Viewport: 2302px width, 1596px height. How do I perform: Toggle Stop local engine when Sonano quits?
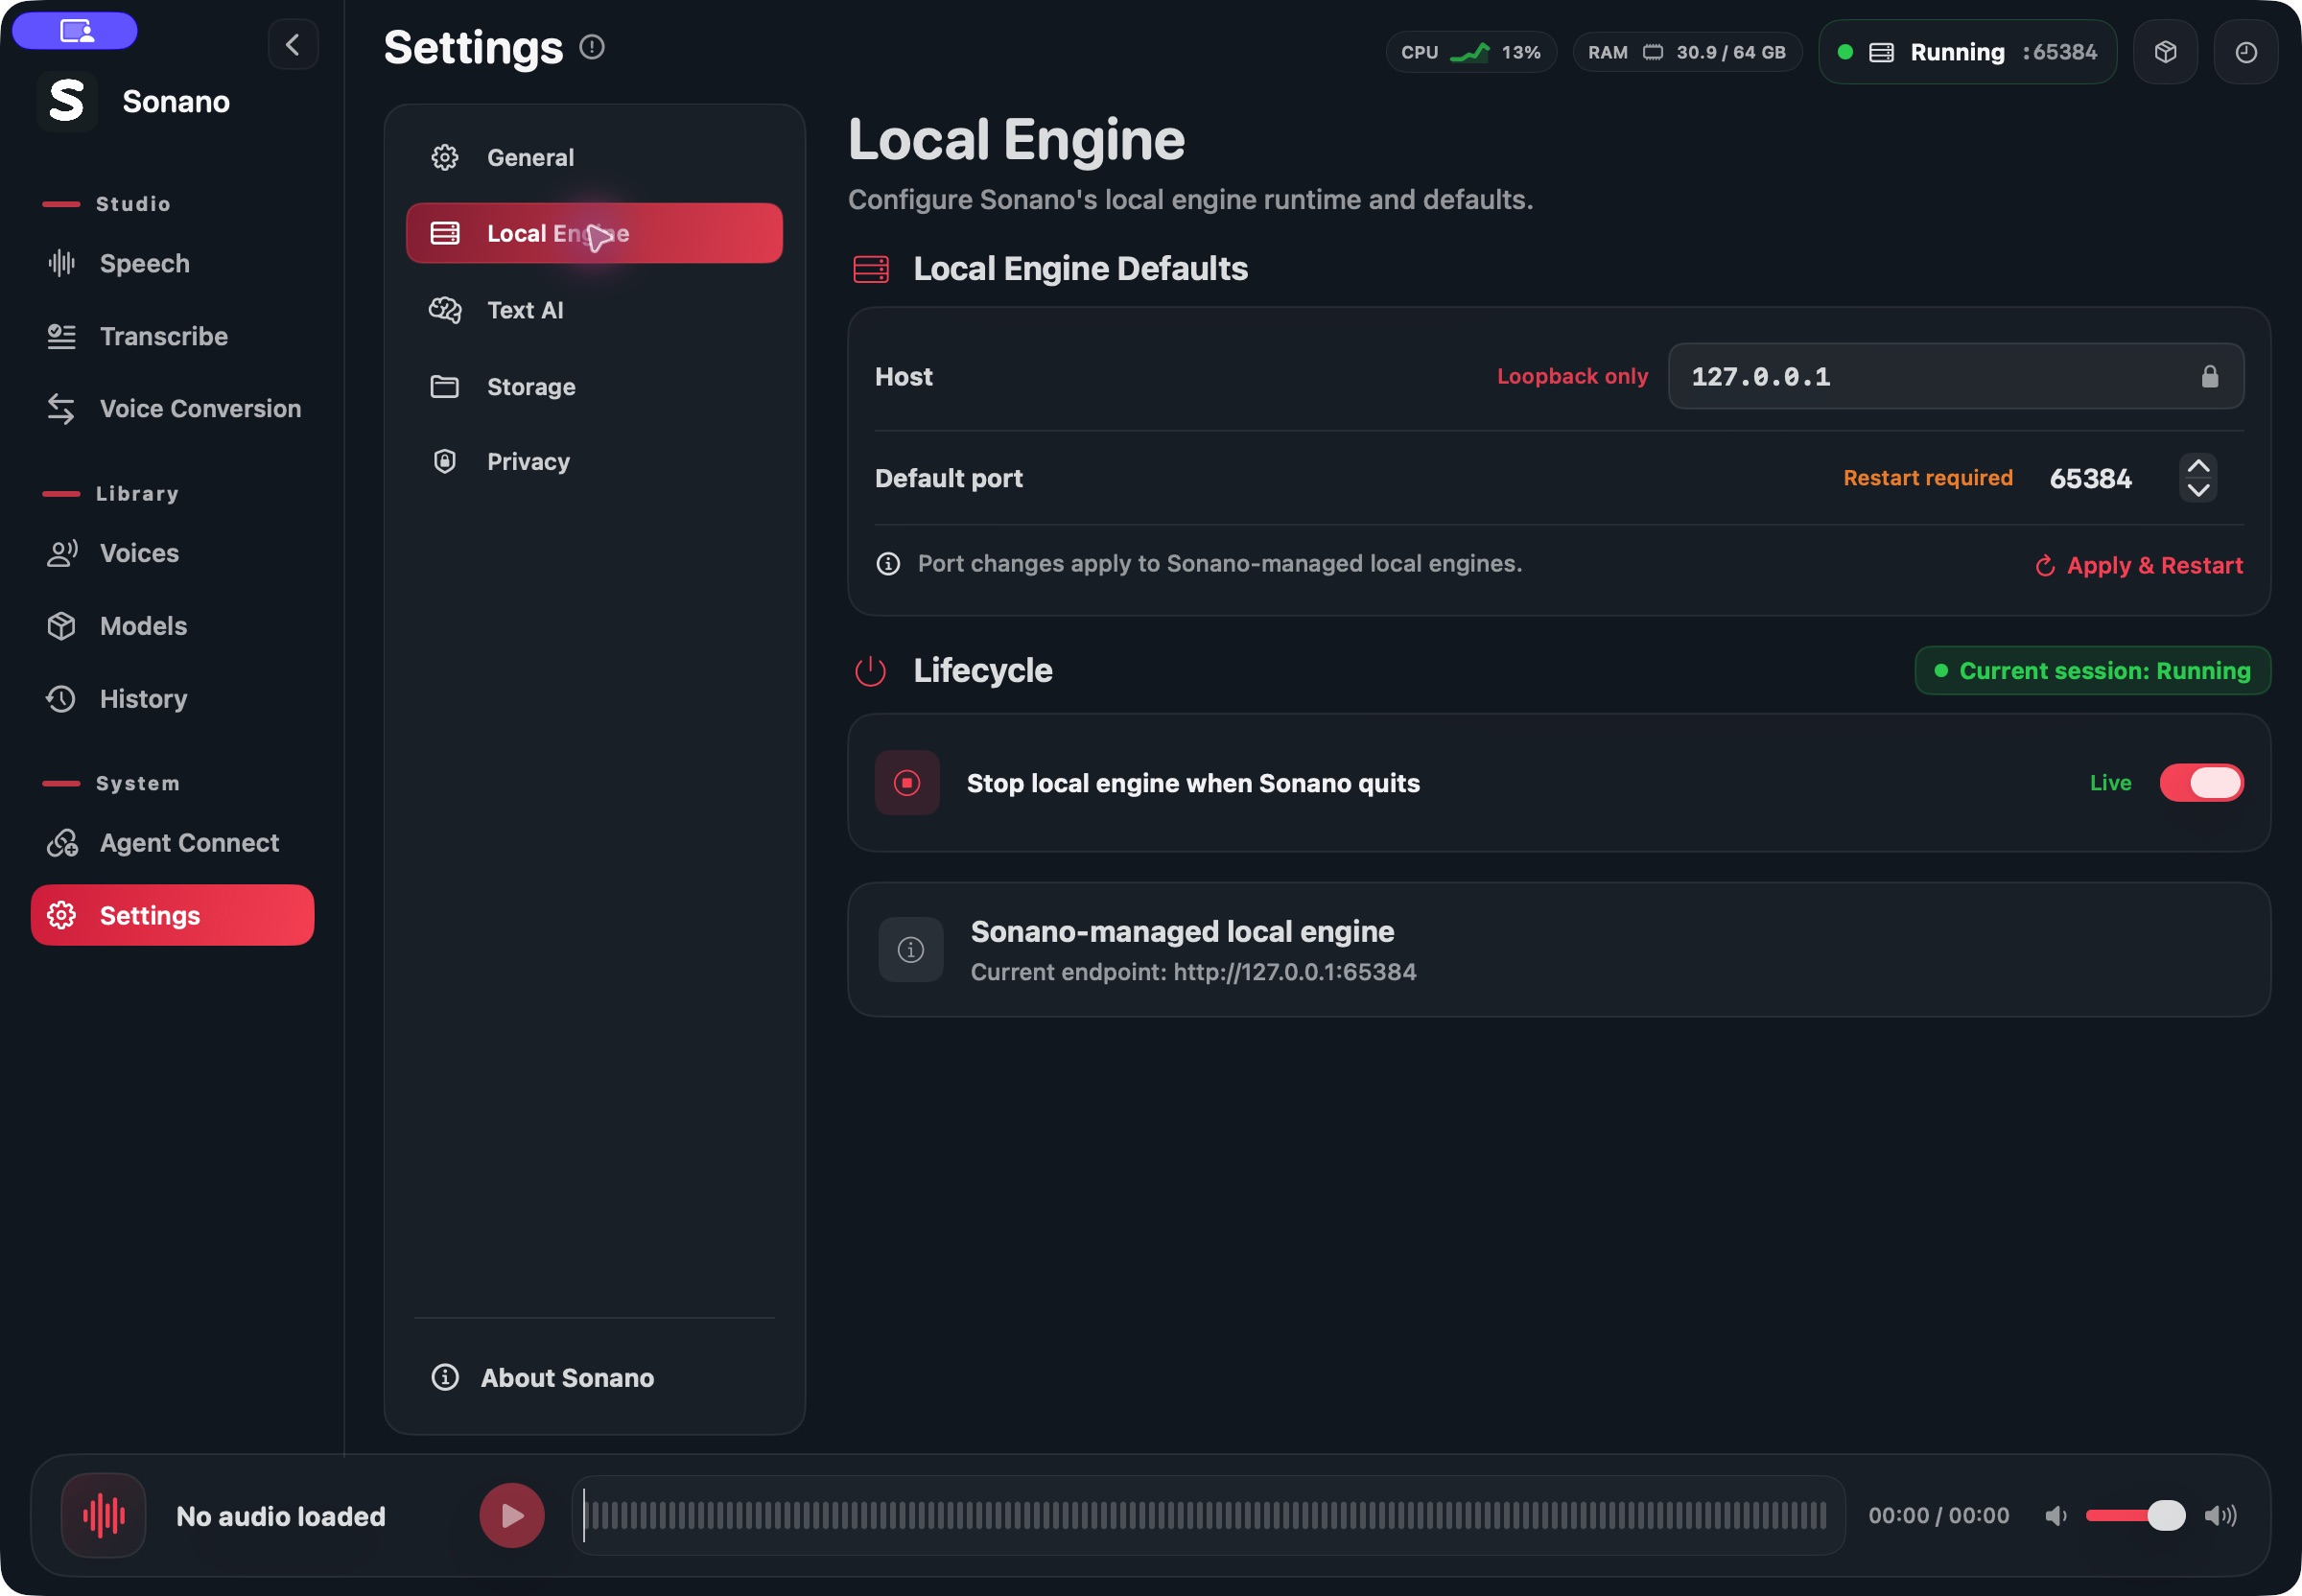point(2201,783)
